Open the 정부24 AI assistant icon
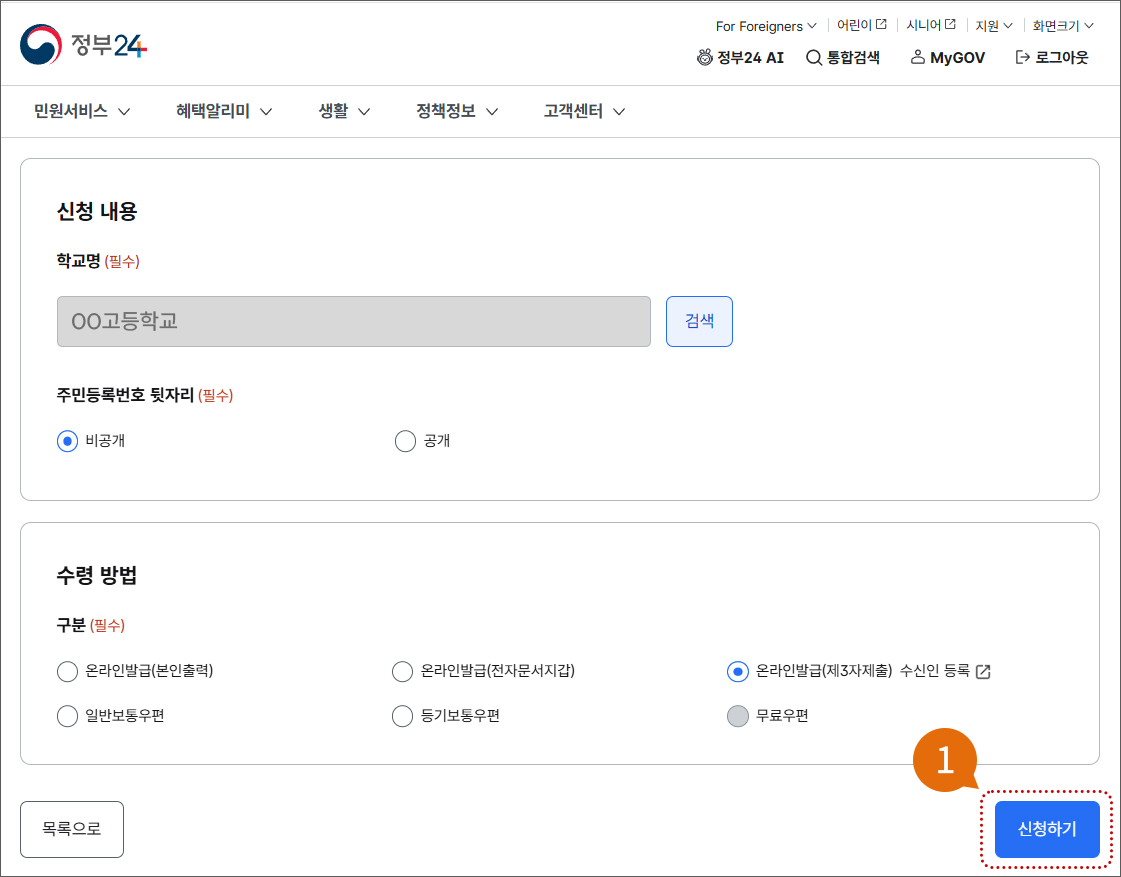The height and width of the screenshot is (877, 1121). tap(704, 57)
